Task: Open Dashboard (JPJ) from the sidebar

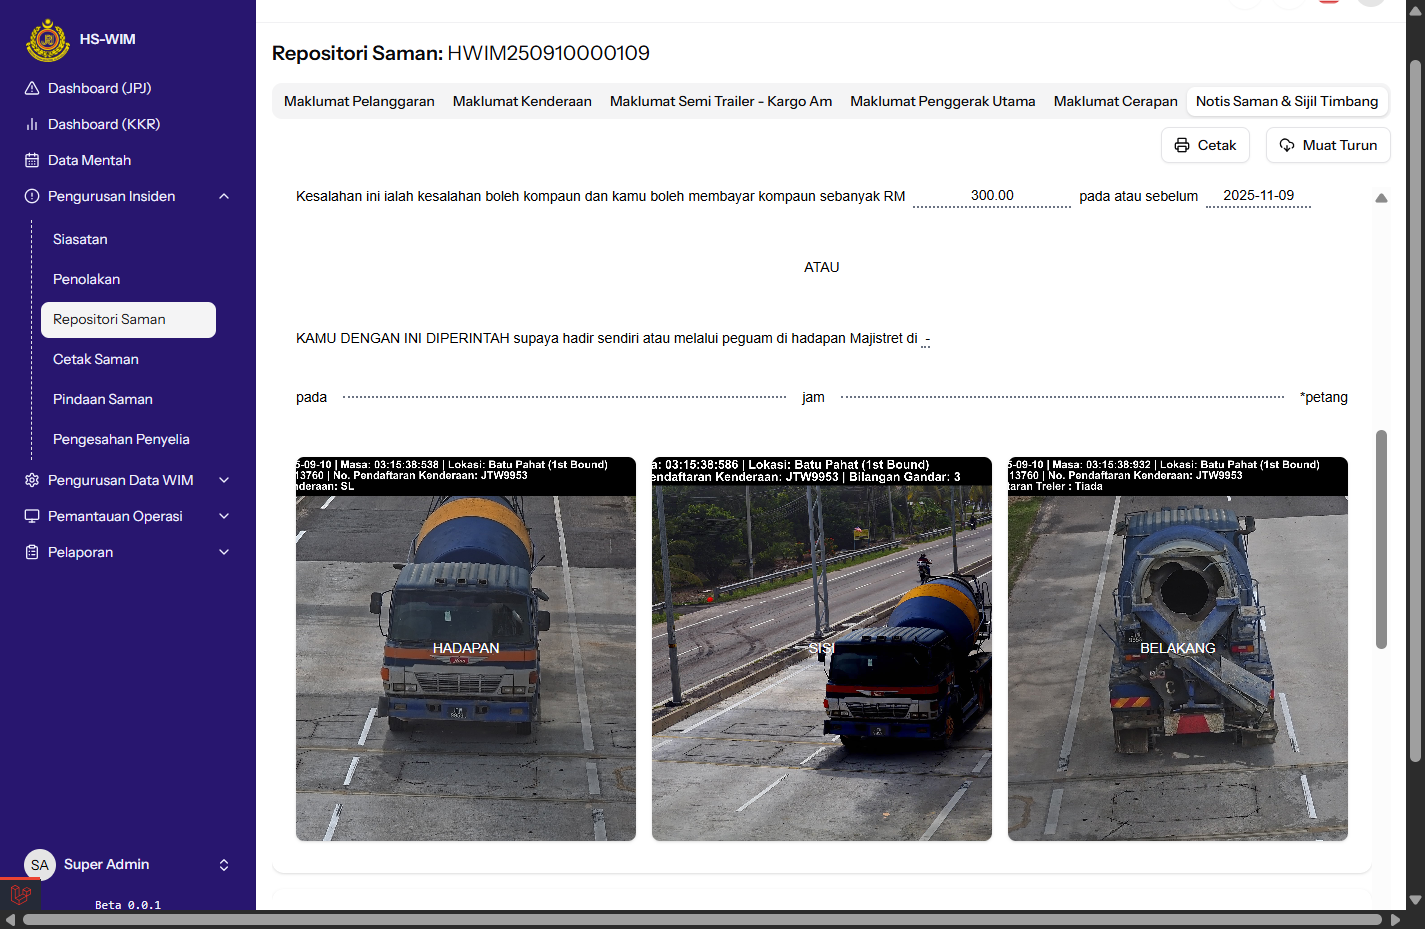Action: click(x=99, y=88)
